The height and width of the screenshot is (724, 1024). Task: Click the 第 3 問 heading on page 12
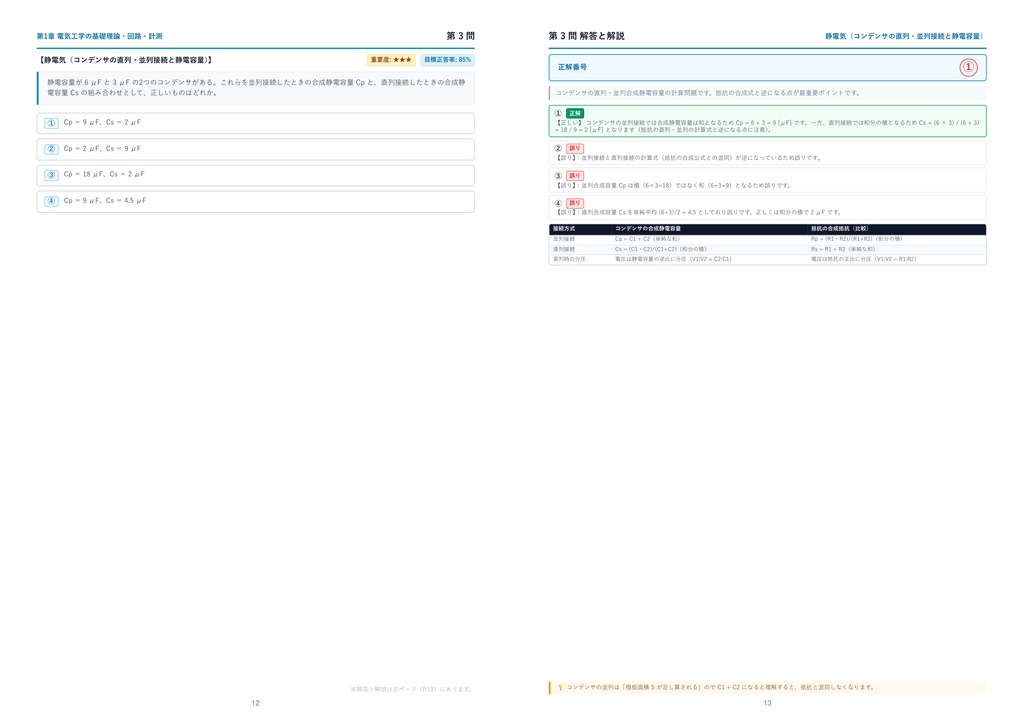[x=460, y=36]
